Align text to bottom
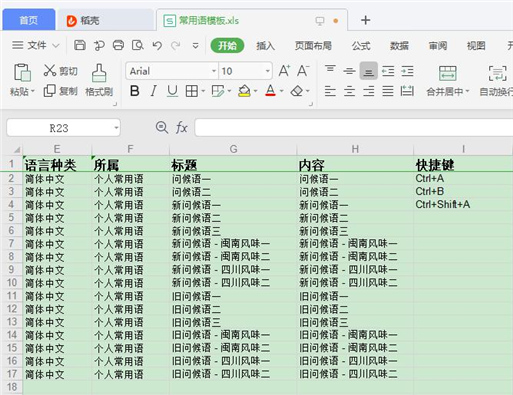513x395 pixels. coord(369,71)
